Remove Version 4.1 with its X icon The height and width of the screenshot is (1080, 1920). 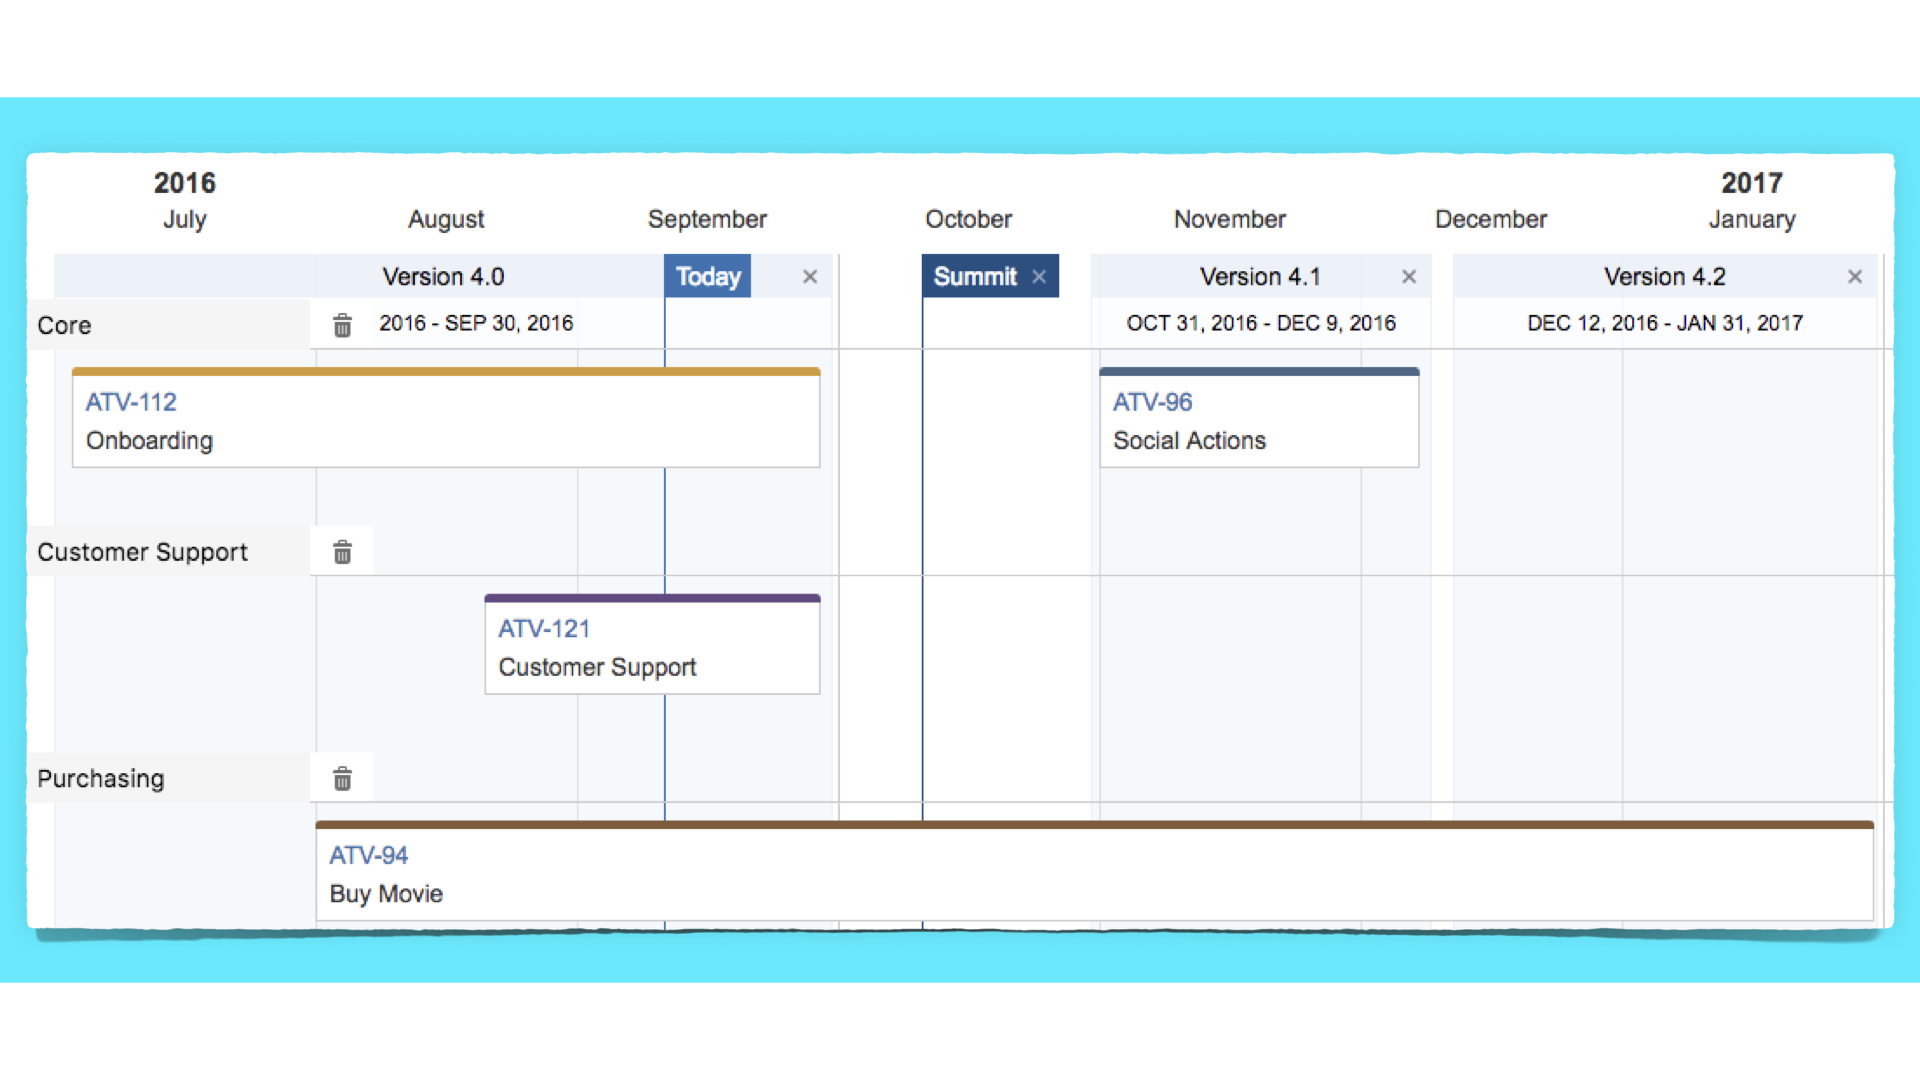(x=1409, y=277)
